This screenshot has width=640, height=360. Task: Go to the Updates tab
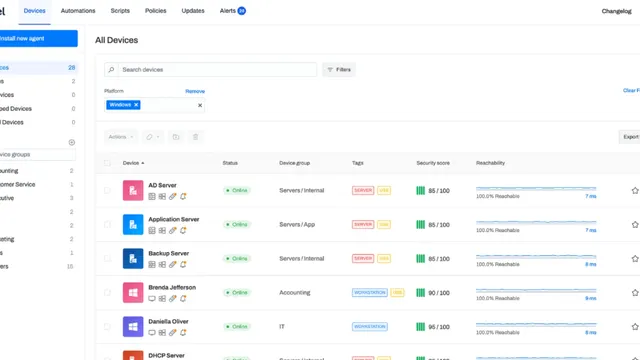193,11
